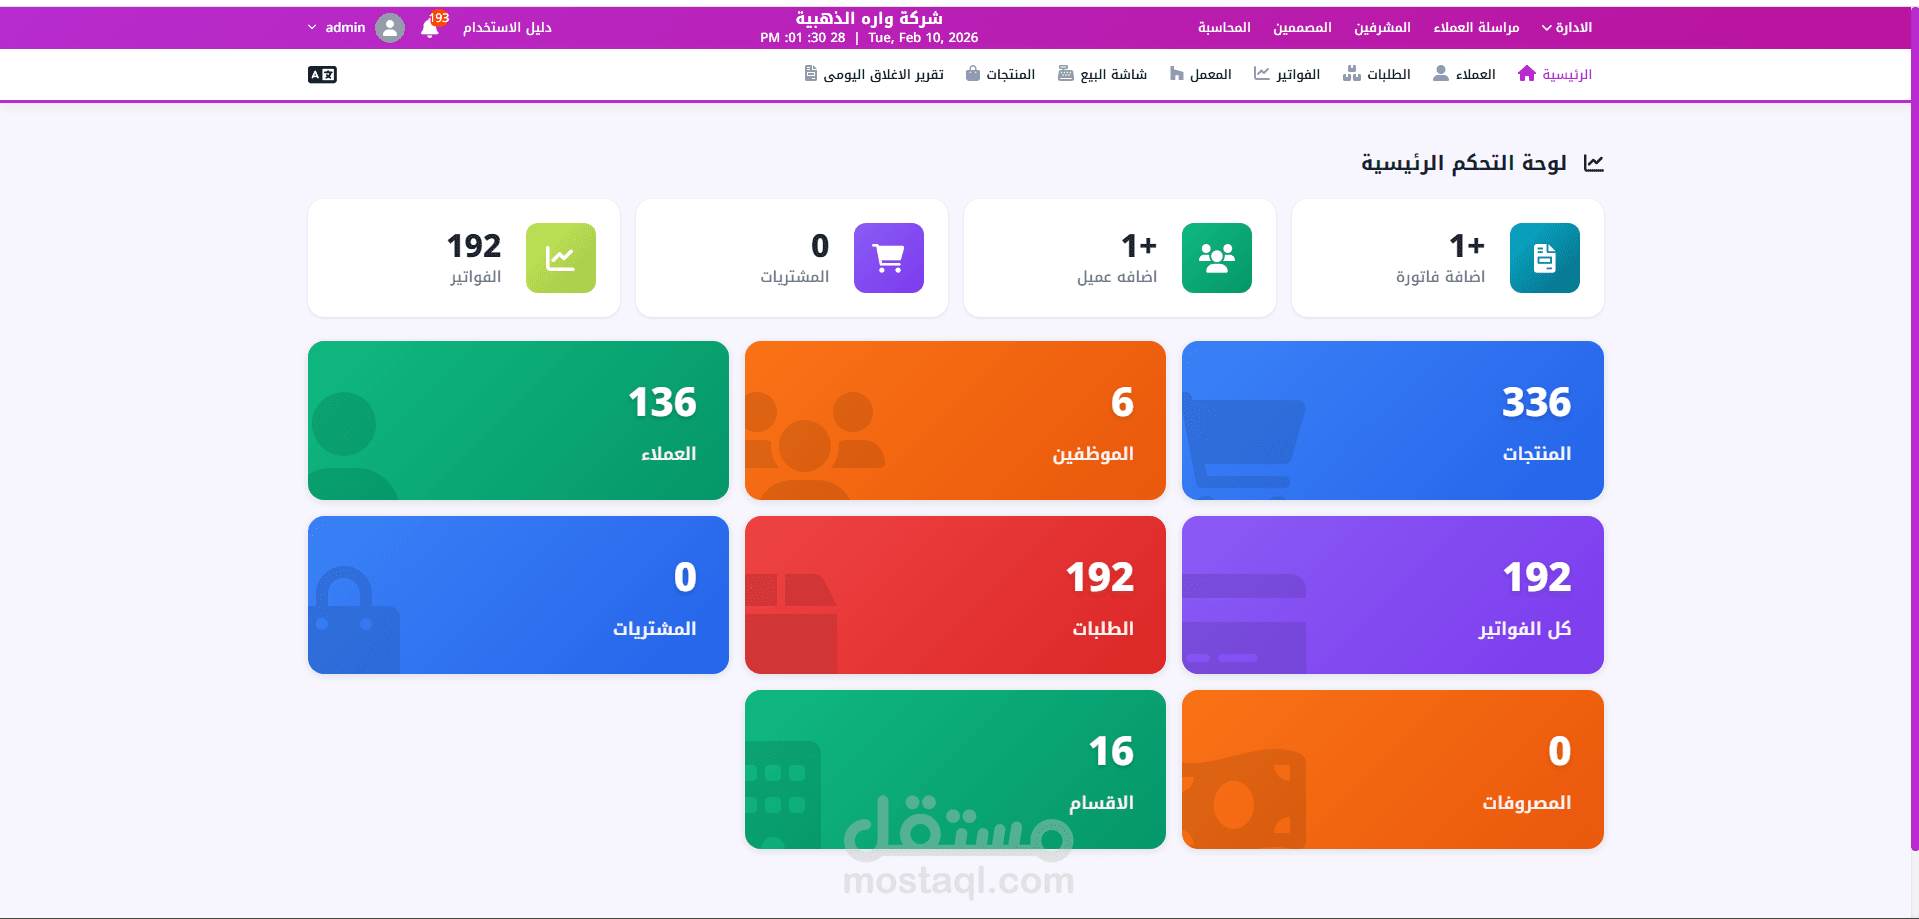Open notifications via the bell icon

430,27
